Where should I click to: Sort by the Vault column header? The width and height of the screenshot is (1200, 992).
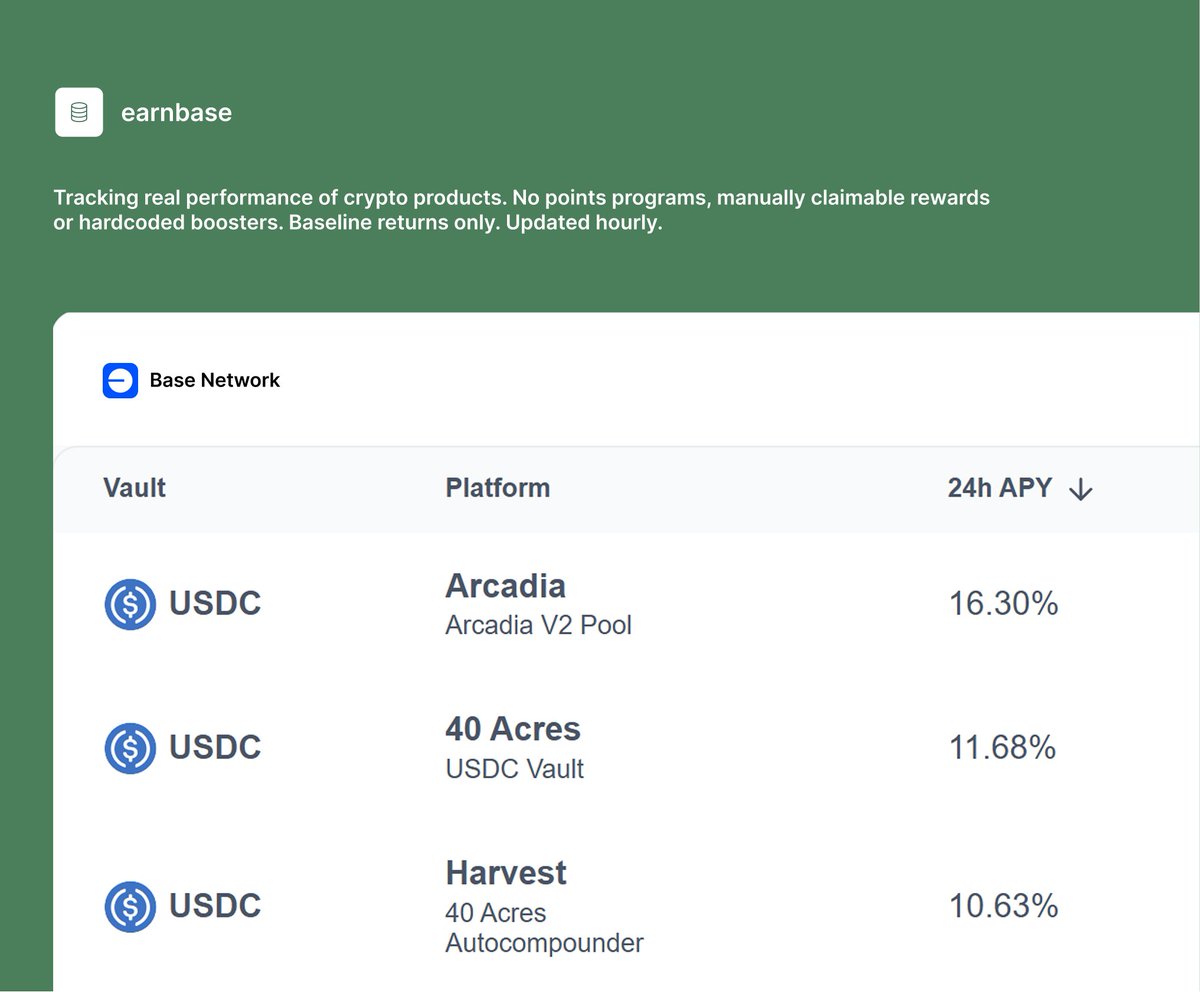point(134,488)
